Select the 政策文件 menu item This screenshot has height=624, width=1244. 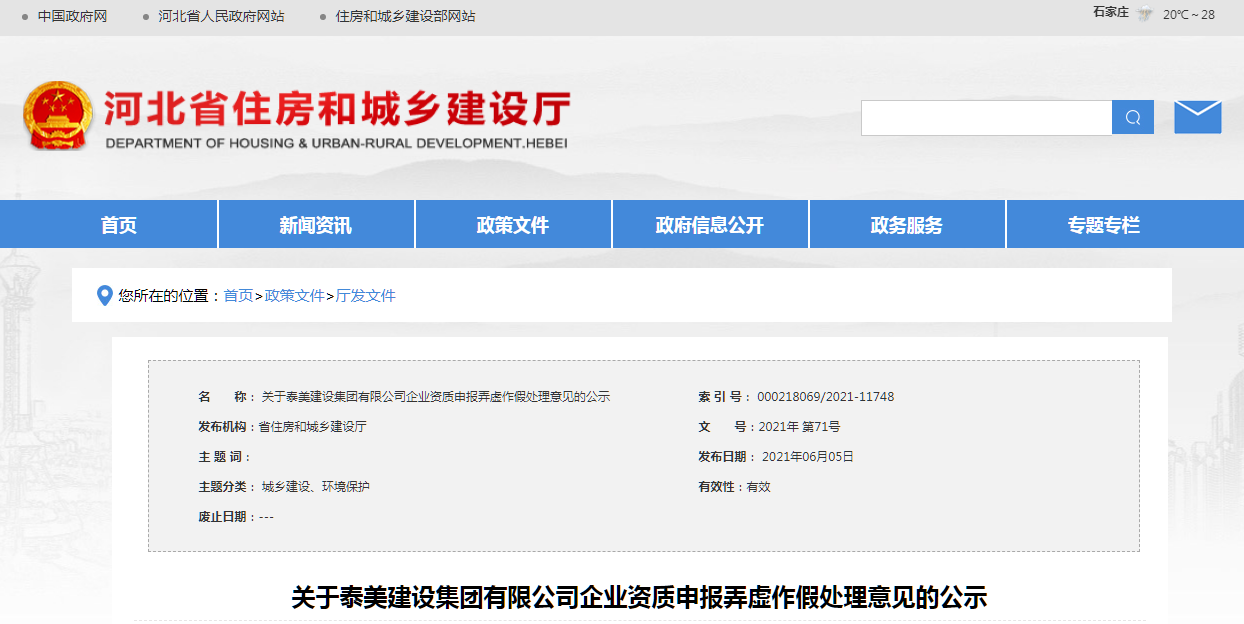(x=512, y=225)
